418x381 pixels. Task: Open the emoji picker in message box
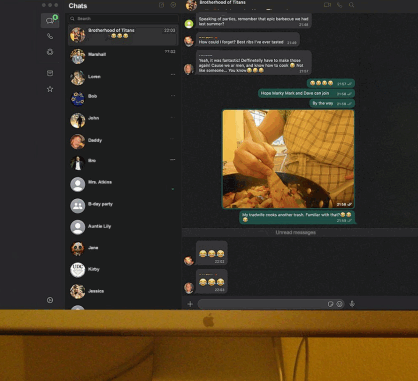(339, 304)
